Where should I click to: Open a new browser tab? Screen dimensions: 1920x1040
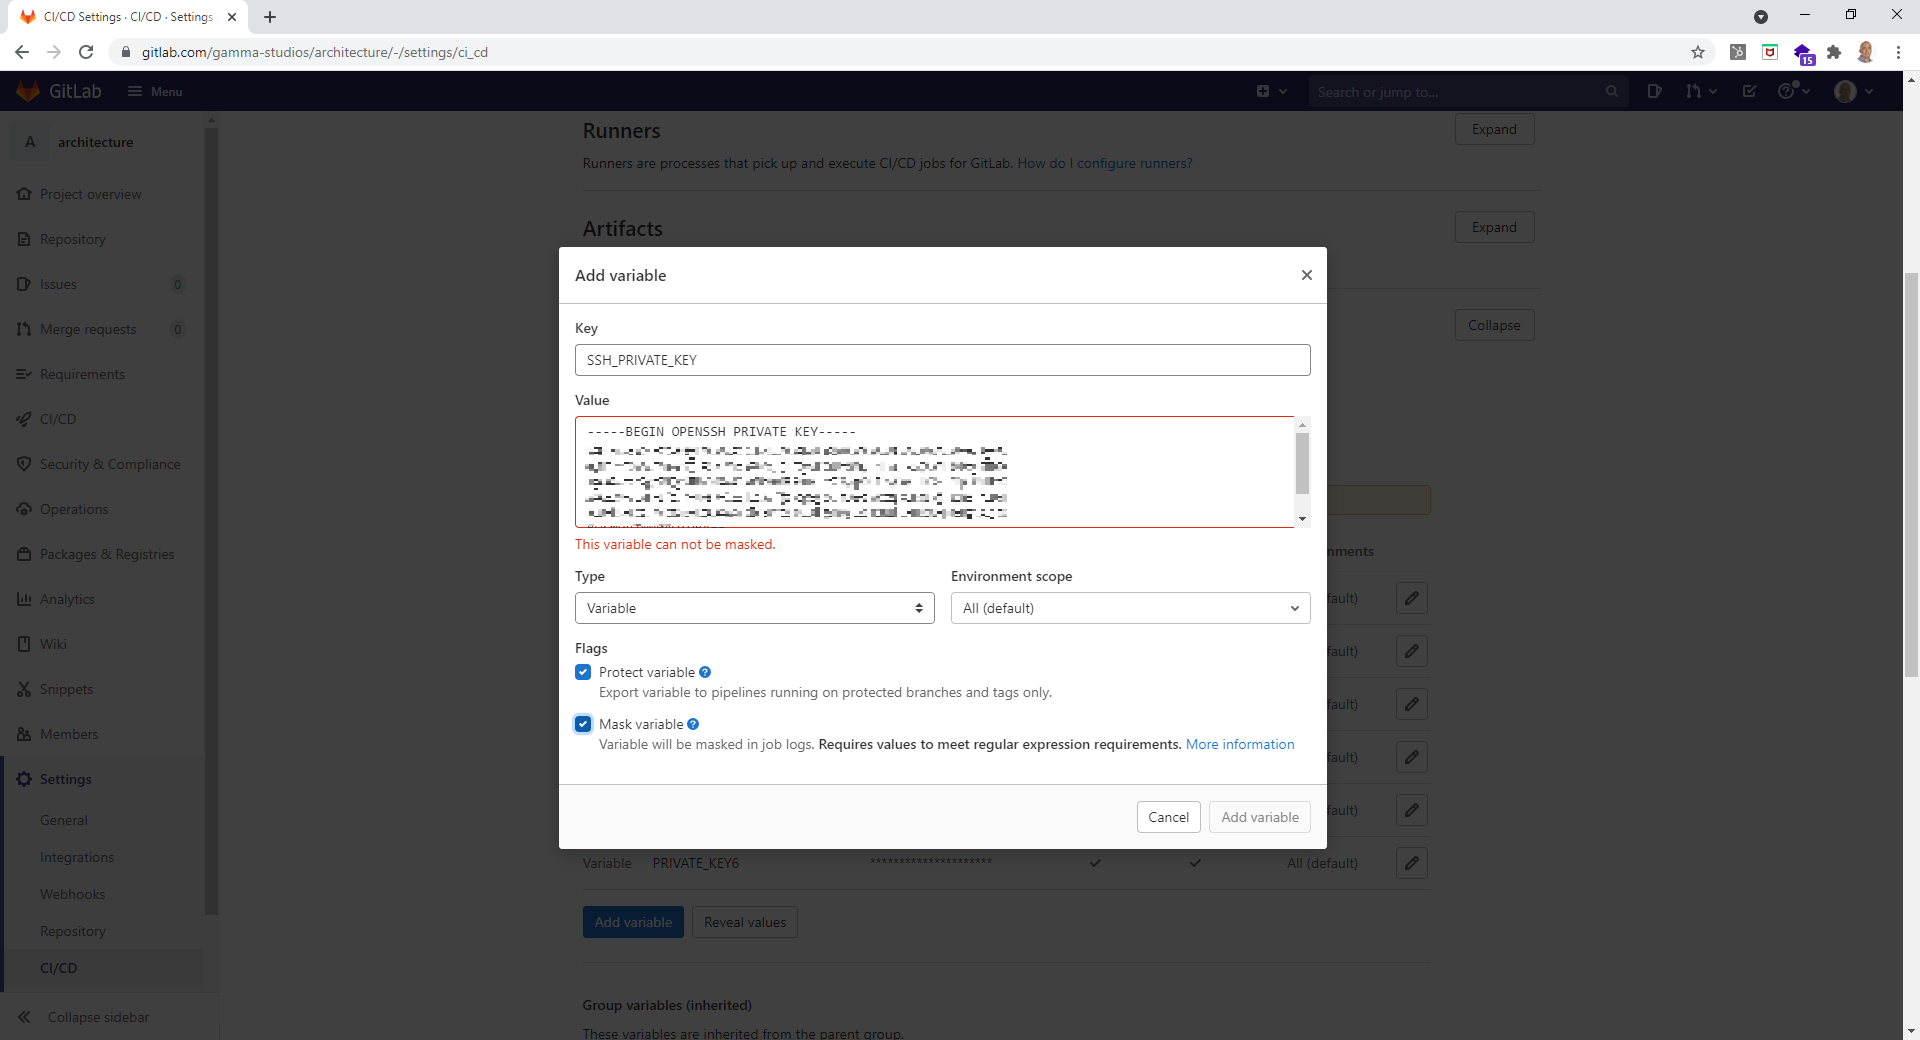(270, 17)
